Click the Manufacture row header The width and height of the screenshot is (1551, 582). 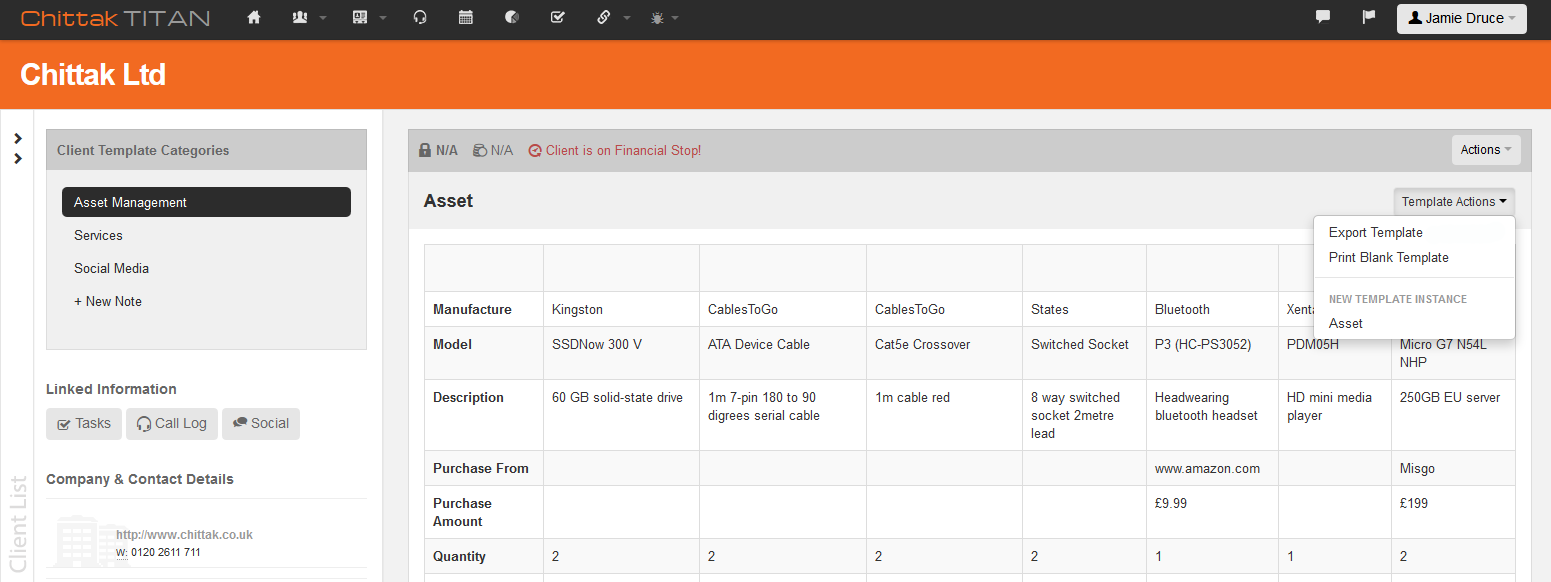484,309
